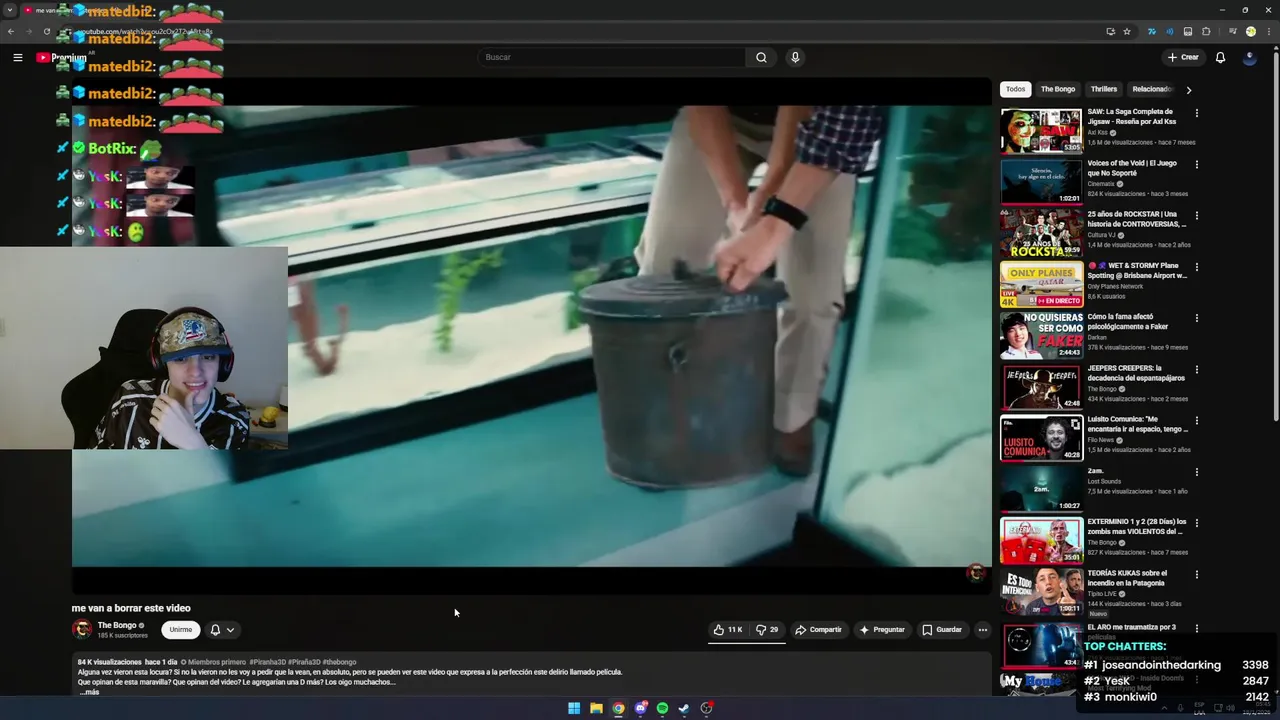
Task: Dislike the video with thumbs down
Action: tap(767, 630)
